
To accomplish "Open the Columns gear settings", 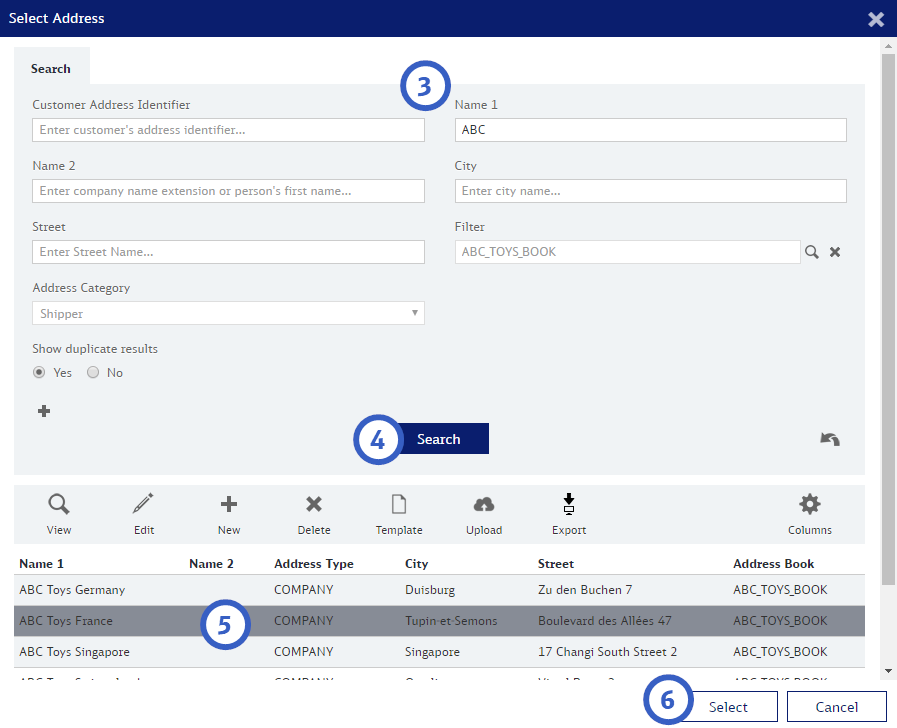I will point(809,504).
